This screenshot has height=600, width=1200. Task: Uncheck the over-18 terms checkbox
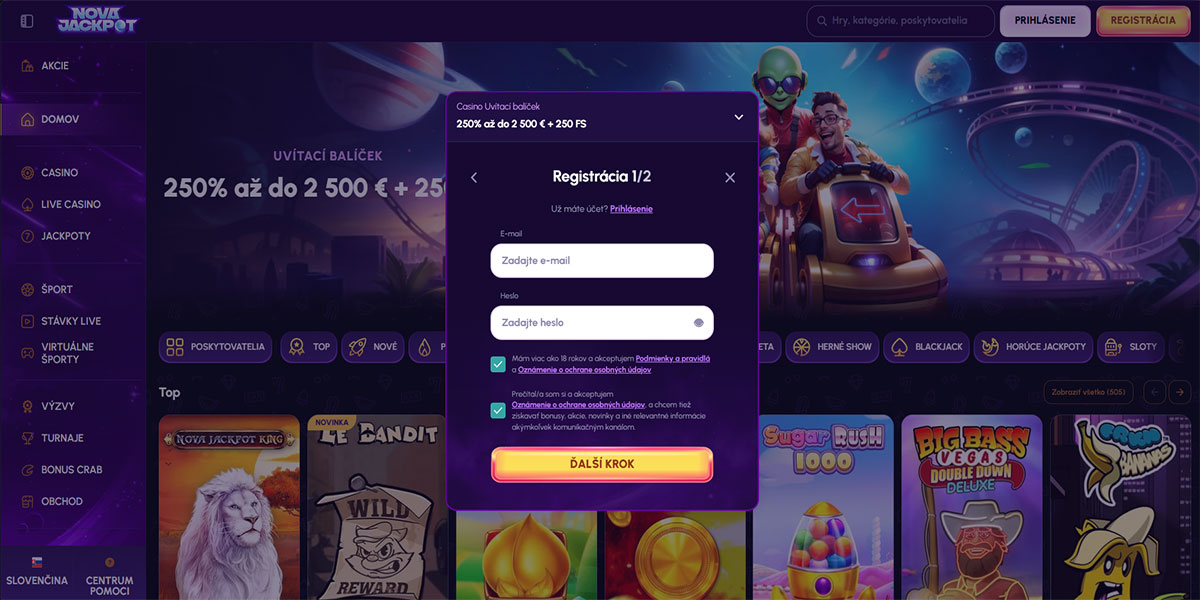click(498, 364)
